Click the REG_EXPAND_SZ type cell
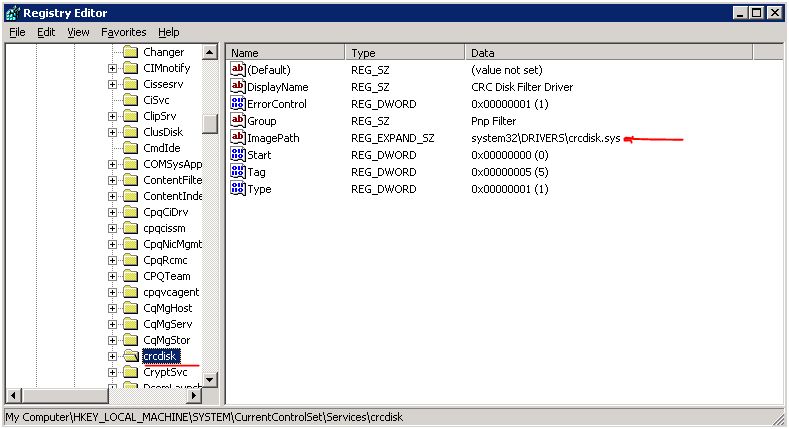Viewport: 789px width, 429px height. [392, 138]
